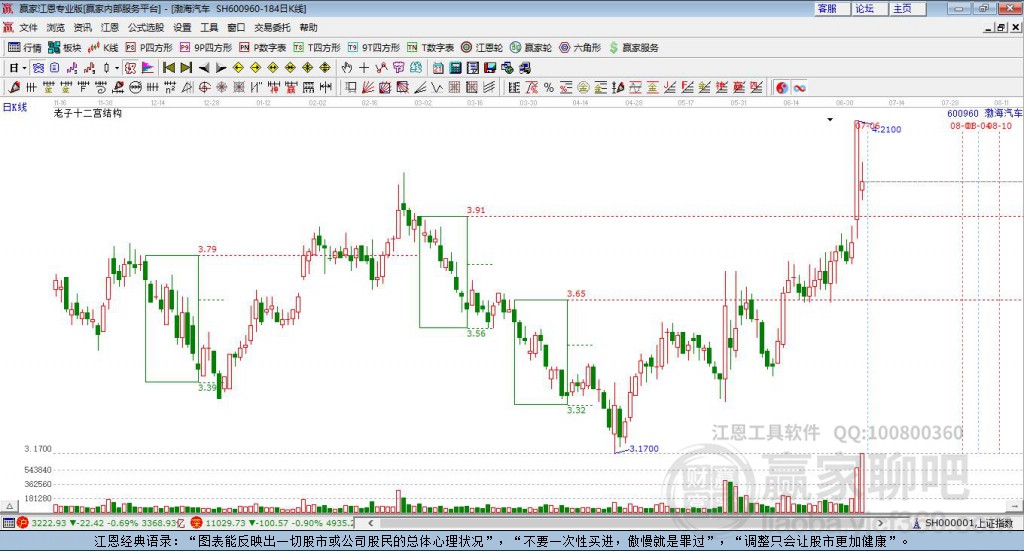Click the 600960 stock code label
Viewport: 1024px width, 551px height.
(963, 114)
